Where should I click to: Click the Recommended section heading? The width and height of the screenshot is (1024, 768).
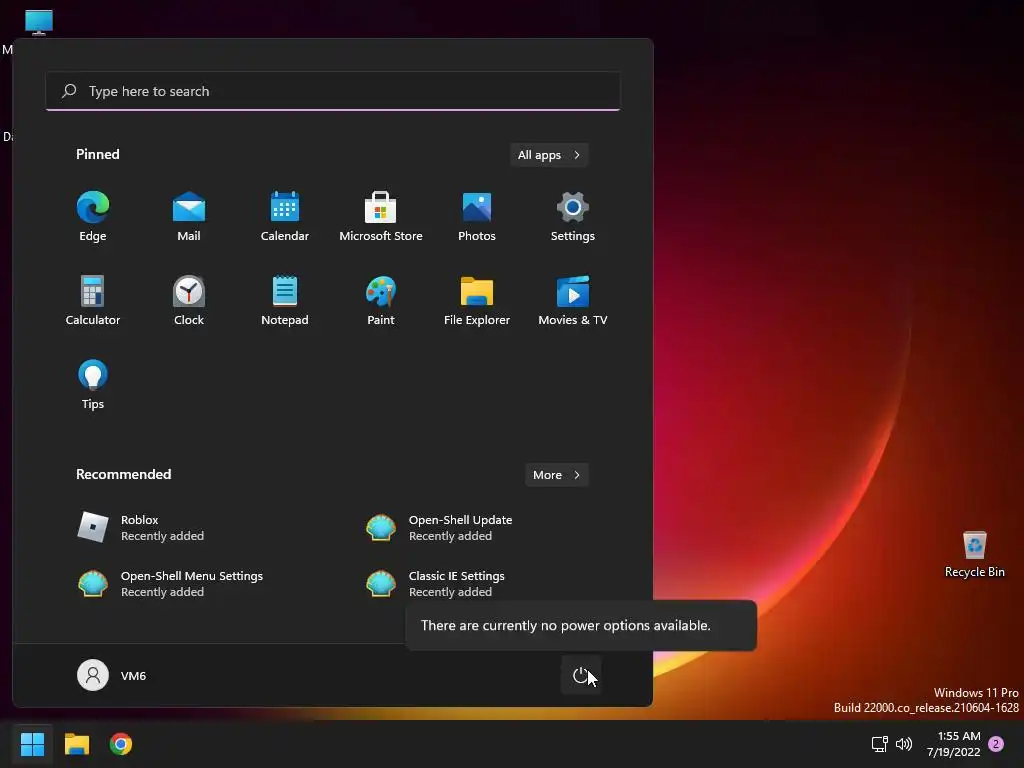pos(123,474)
